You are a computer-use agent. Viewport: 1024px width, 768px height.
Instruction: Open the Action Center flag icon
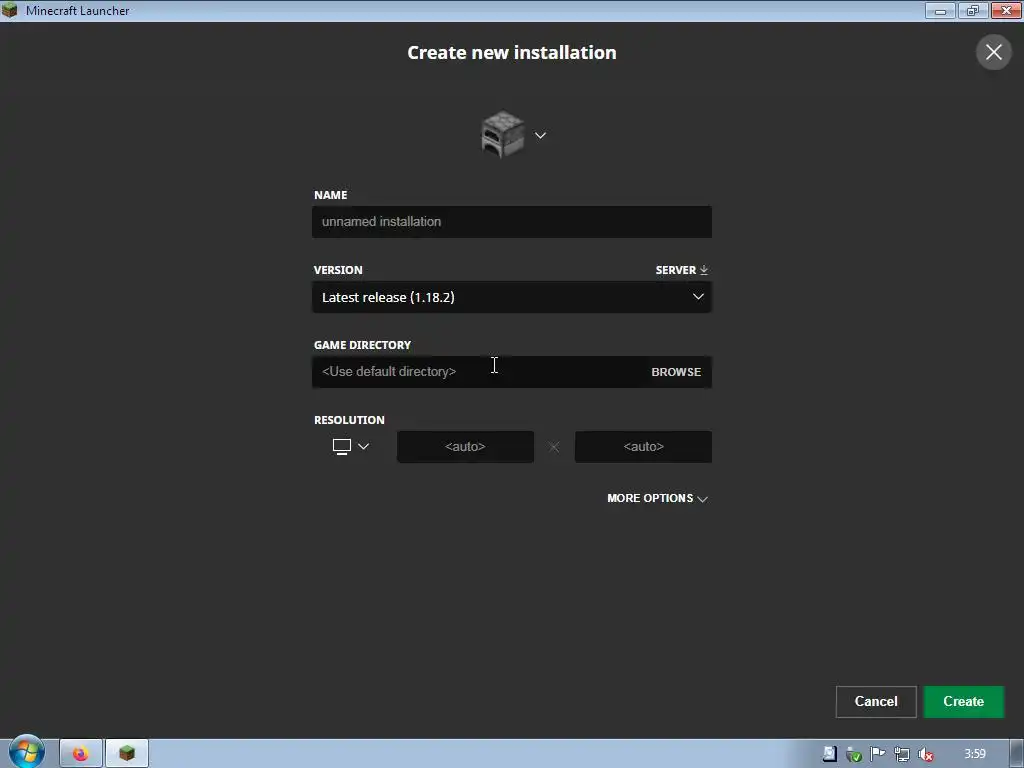878,754
